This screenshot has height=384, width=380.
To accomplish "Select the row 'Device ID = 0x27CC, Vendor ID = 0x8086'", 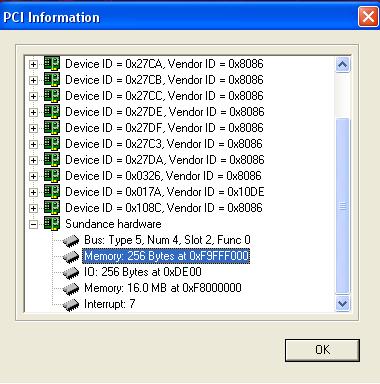I will 164,96.
